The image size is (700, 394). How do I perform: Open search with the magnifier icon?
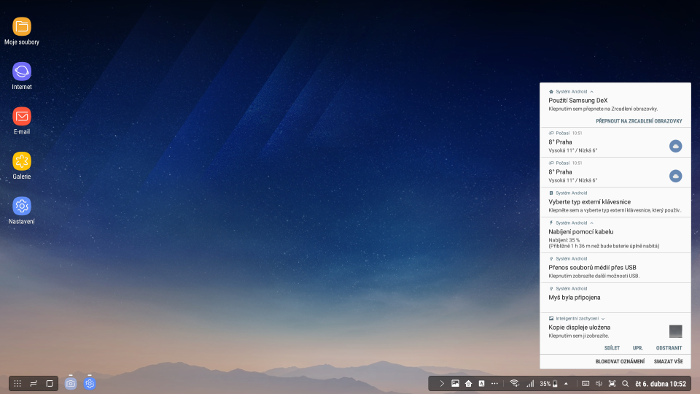625,383
